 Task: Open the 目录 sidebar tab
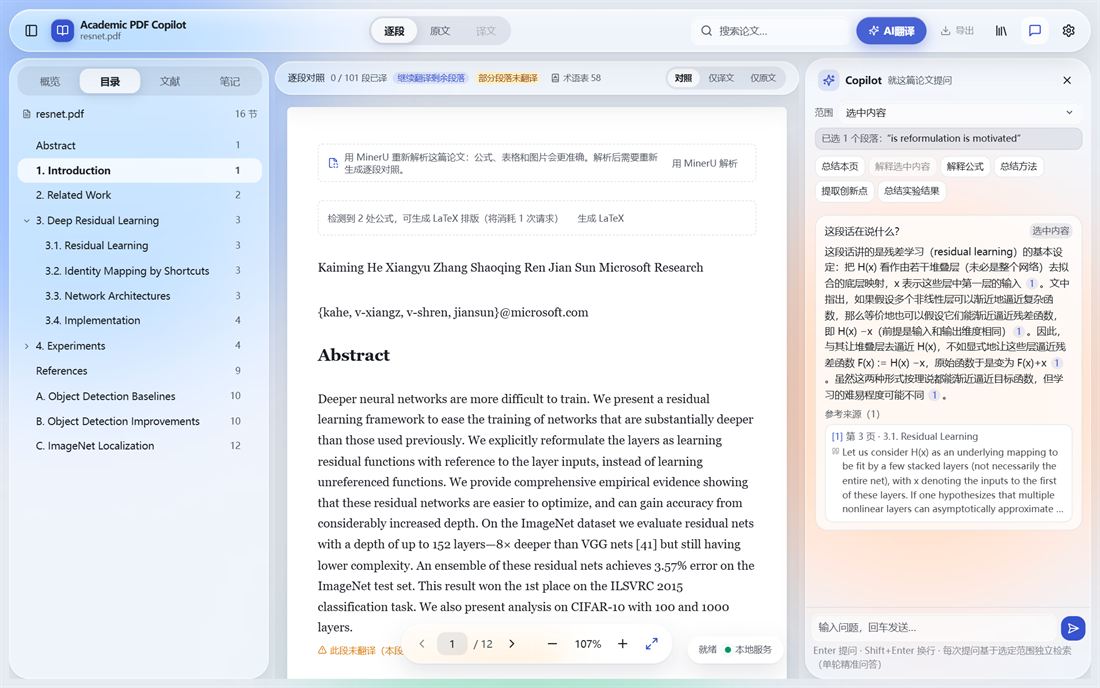point(110,81)
